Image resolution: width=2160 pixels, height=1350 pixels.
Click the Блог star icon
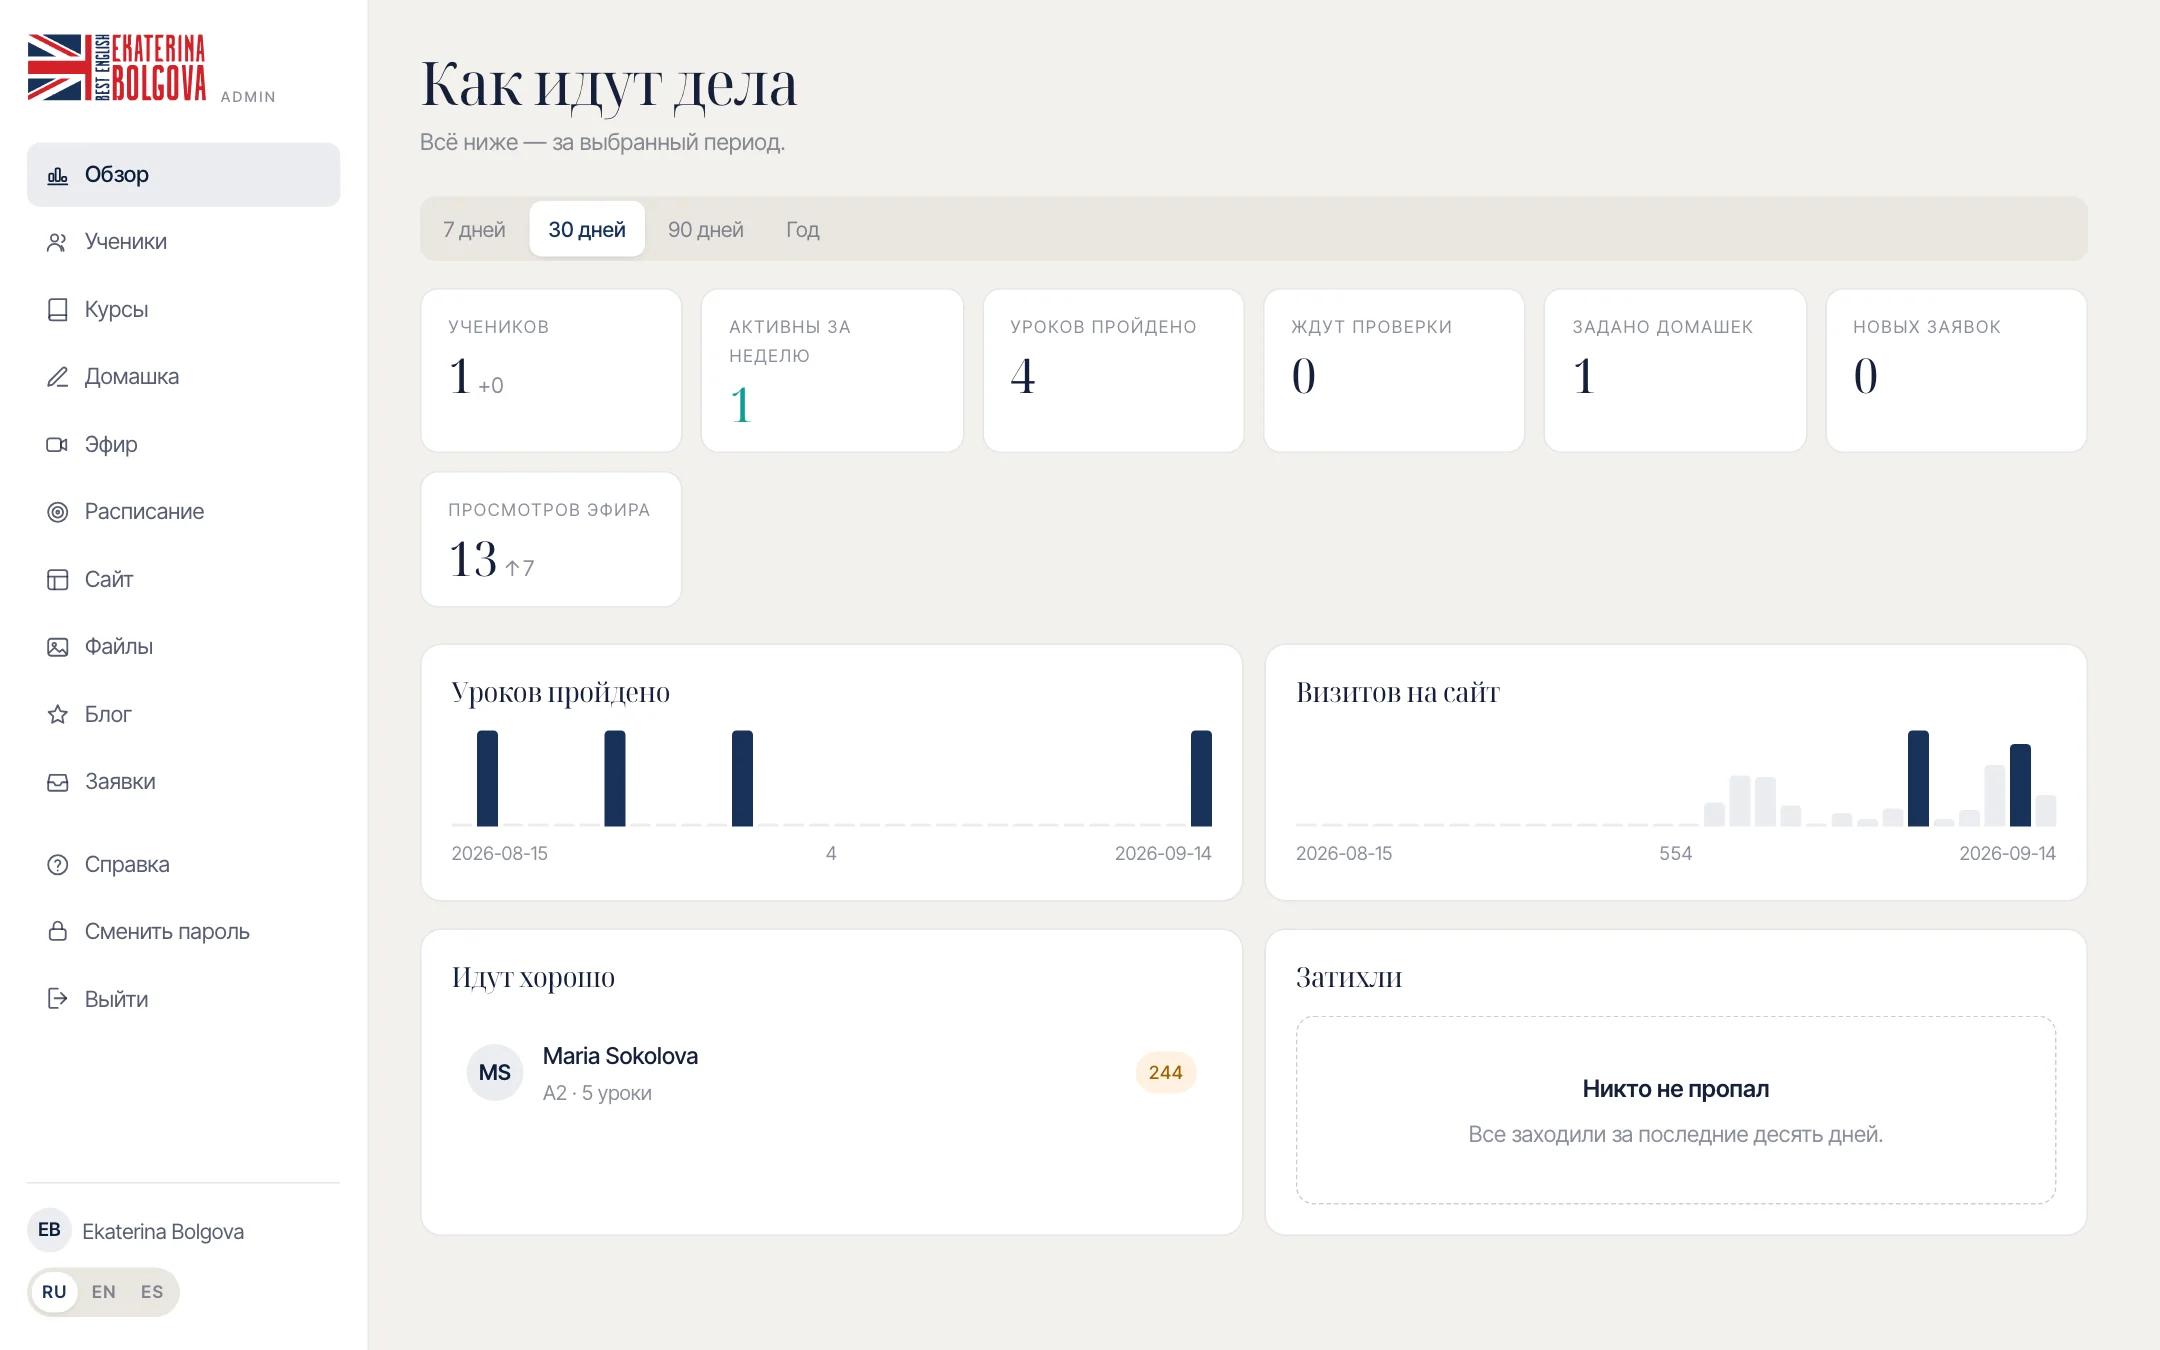coord(58,715)
